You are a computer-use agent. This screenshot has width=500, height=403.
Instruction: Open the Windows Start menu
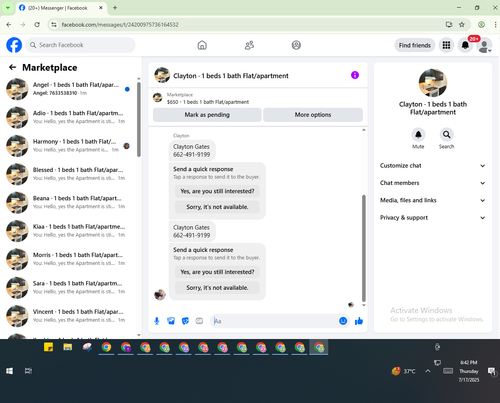coord(10,371)
